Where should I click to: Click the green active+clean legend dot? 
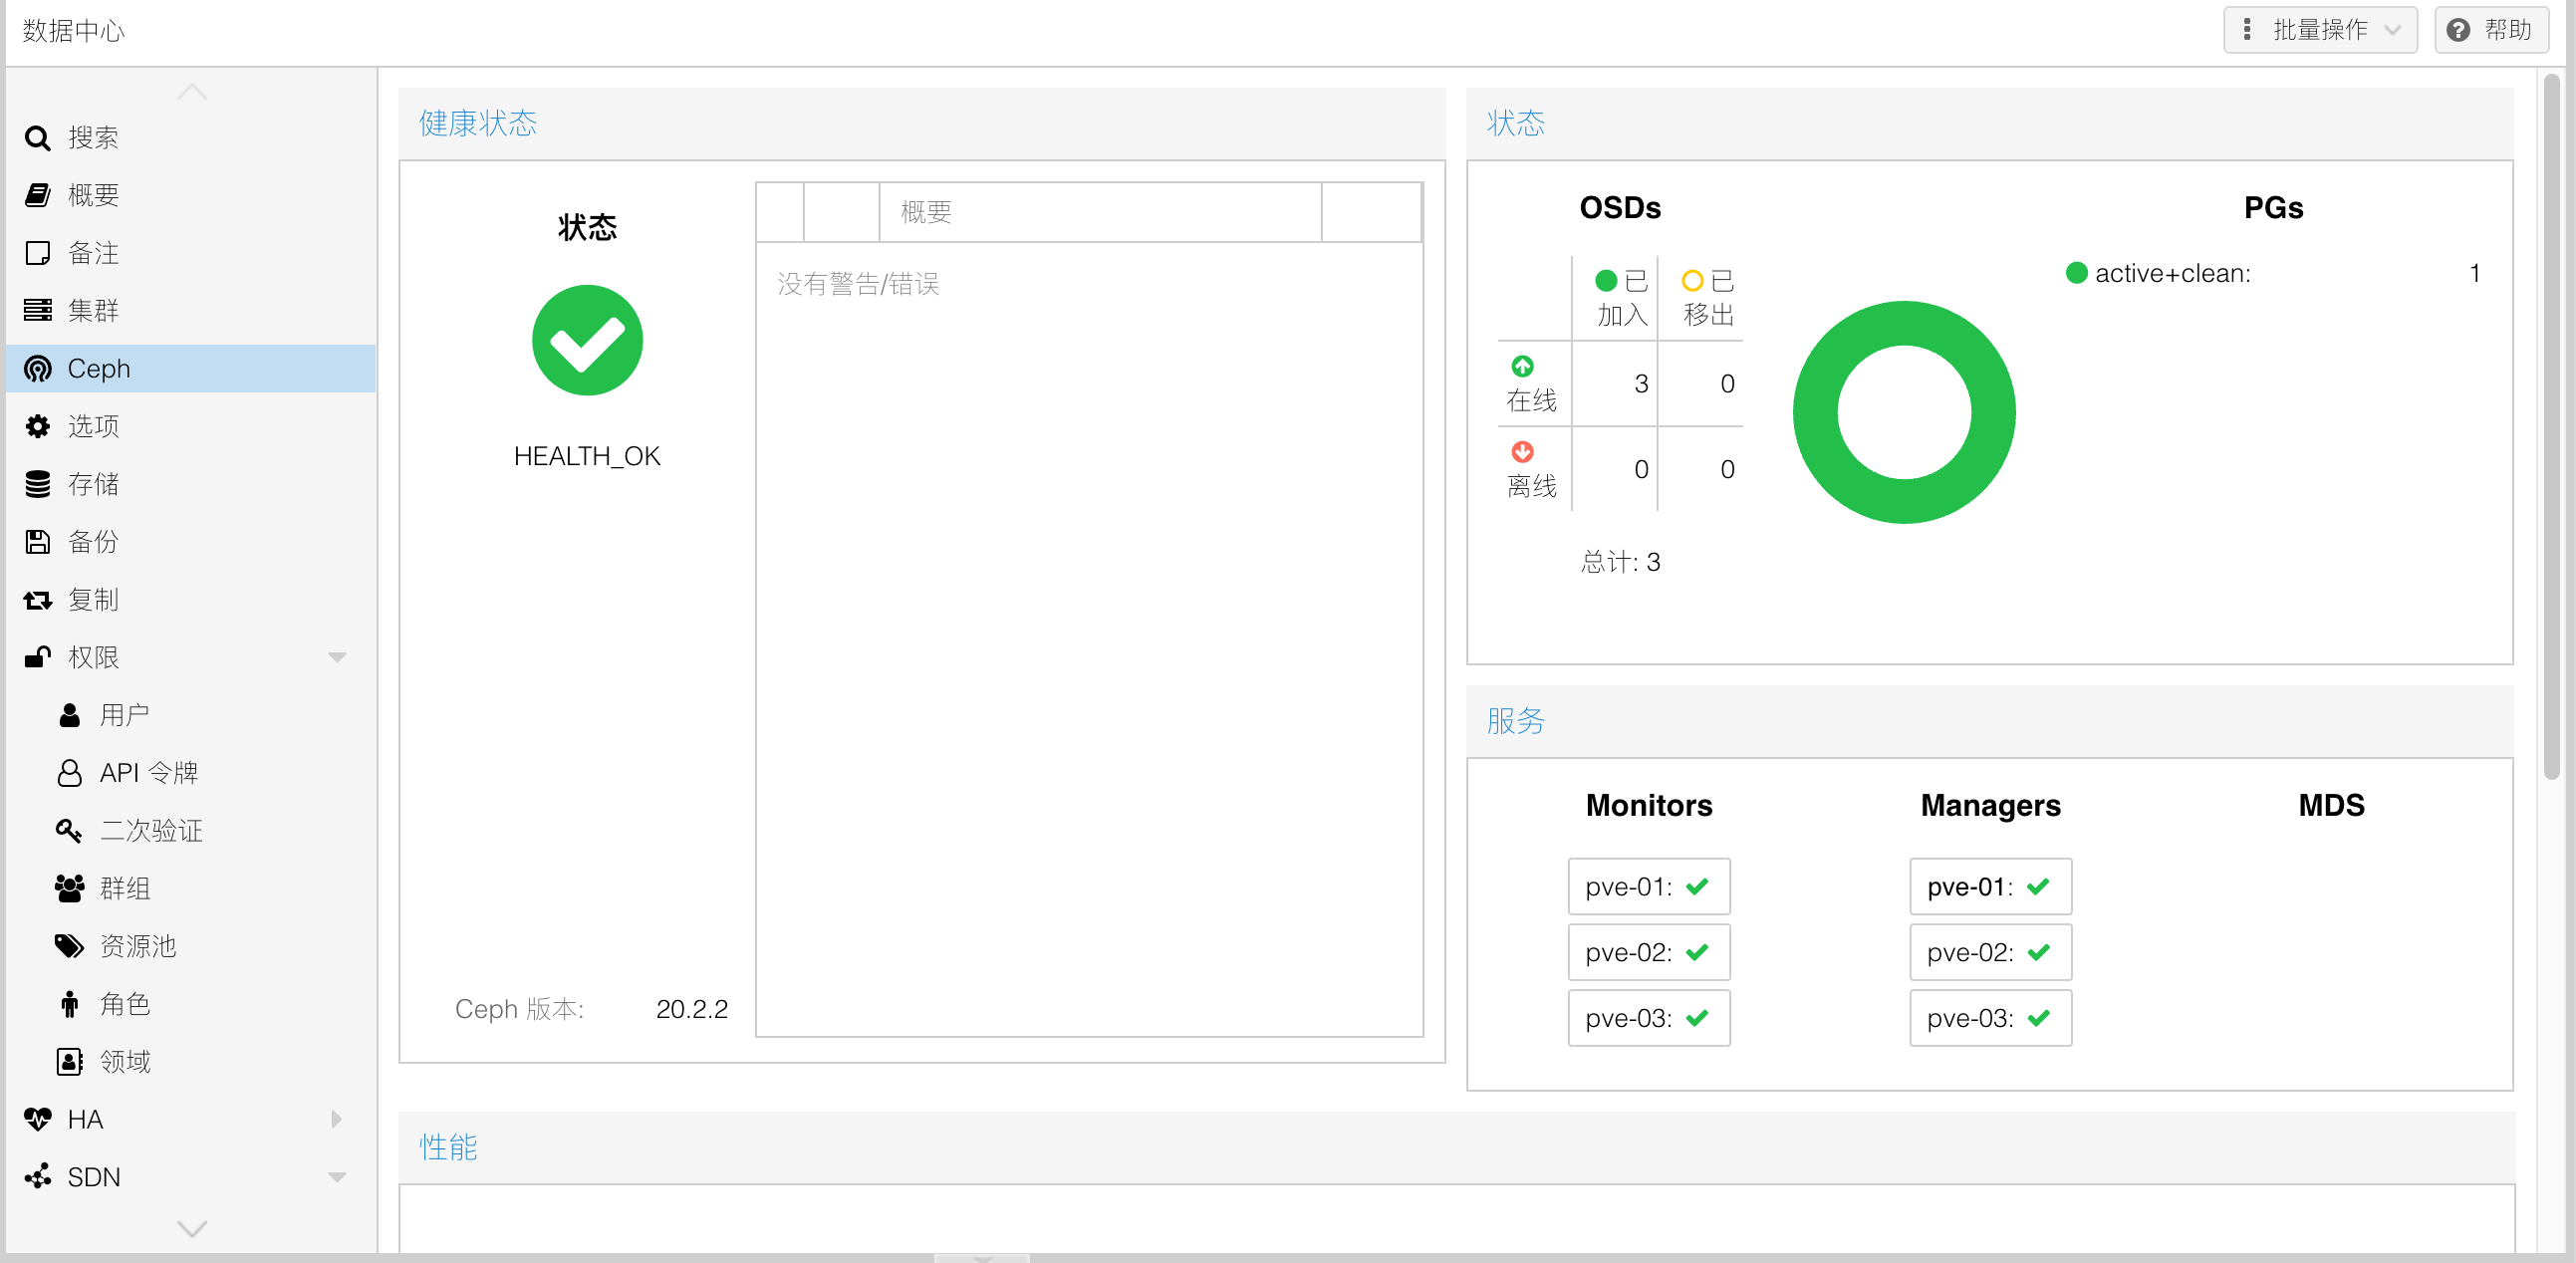click(2077, 273)
